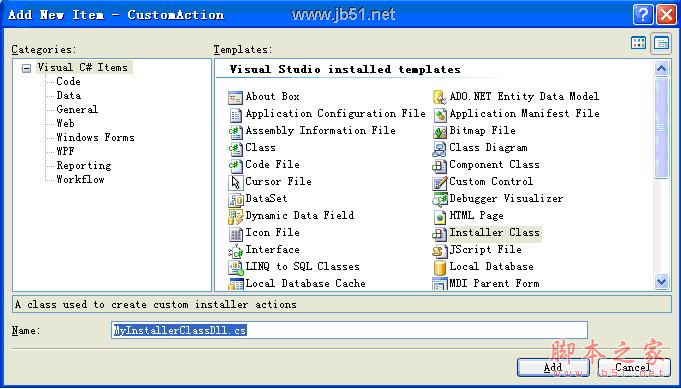The height and width of the screenshot is (389, 681).
Task: Select the Installer Class template icon
Action: coord(440,234)
